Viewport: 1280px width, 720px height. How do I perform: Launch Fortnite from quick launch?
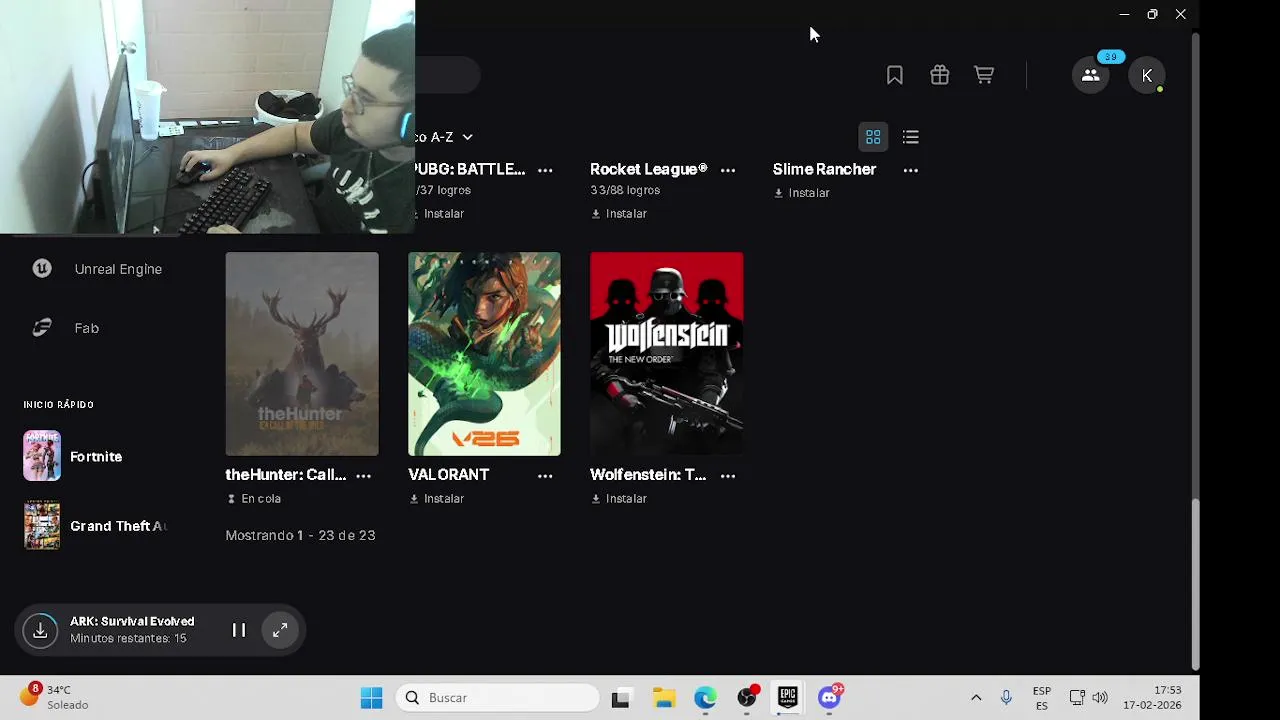96,457
